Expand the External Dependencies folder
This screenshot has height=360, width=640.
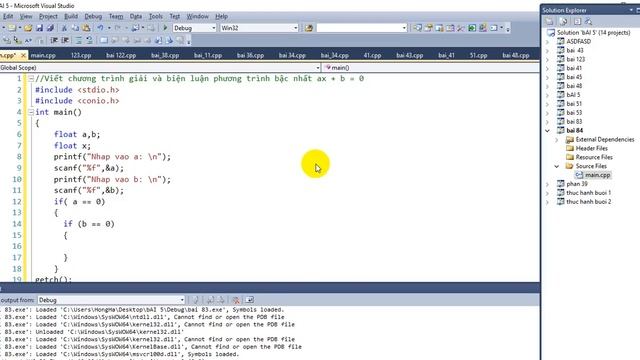tap(557, 140)
